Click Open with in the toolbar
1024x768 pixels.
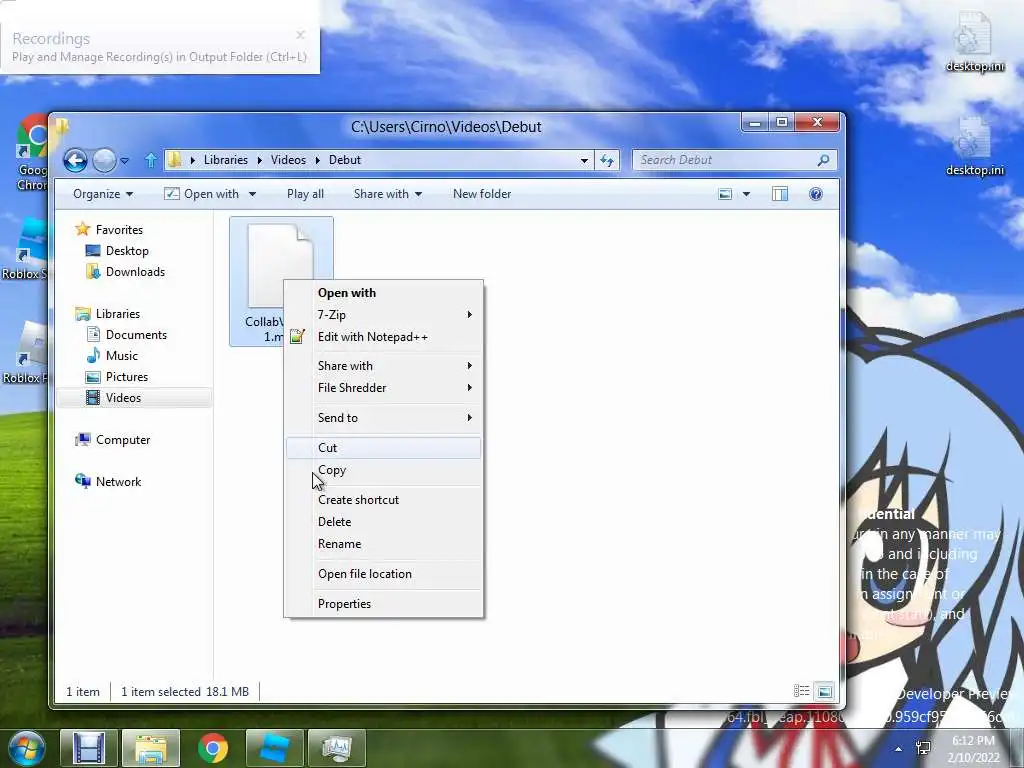[202, 194]
